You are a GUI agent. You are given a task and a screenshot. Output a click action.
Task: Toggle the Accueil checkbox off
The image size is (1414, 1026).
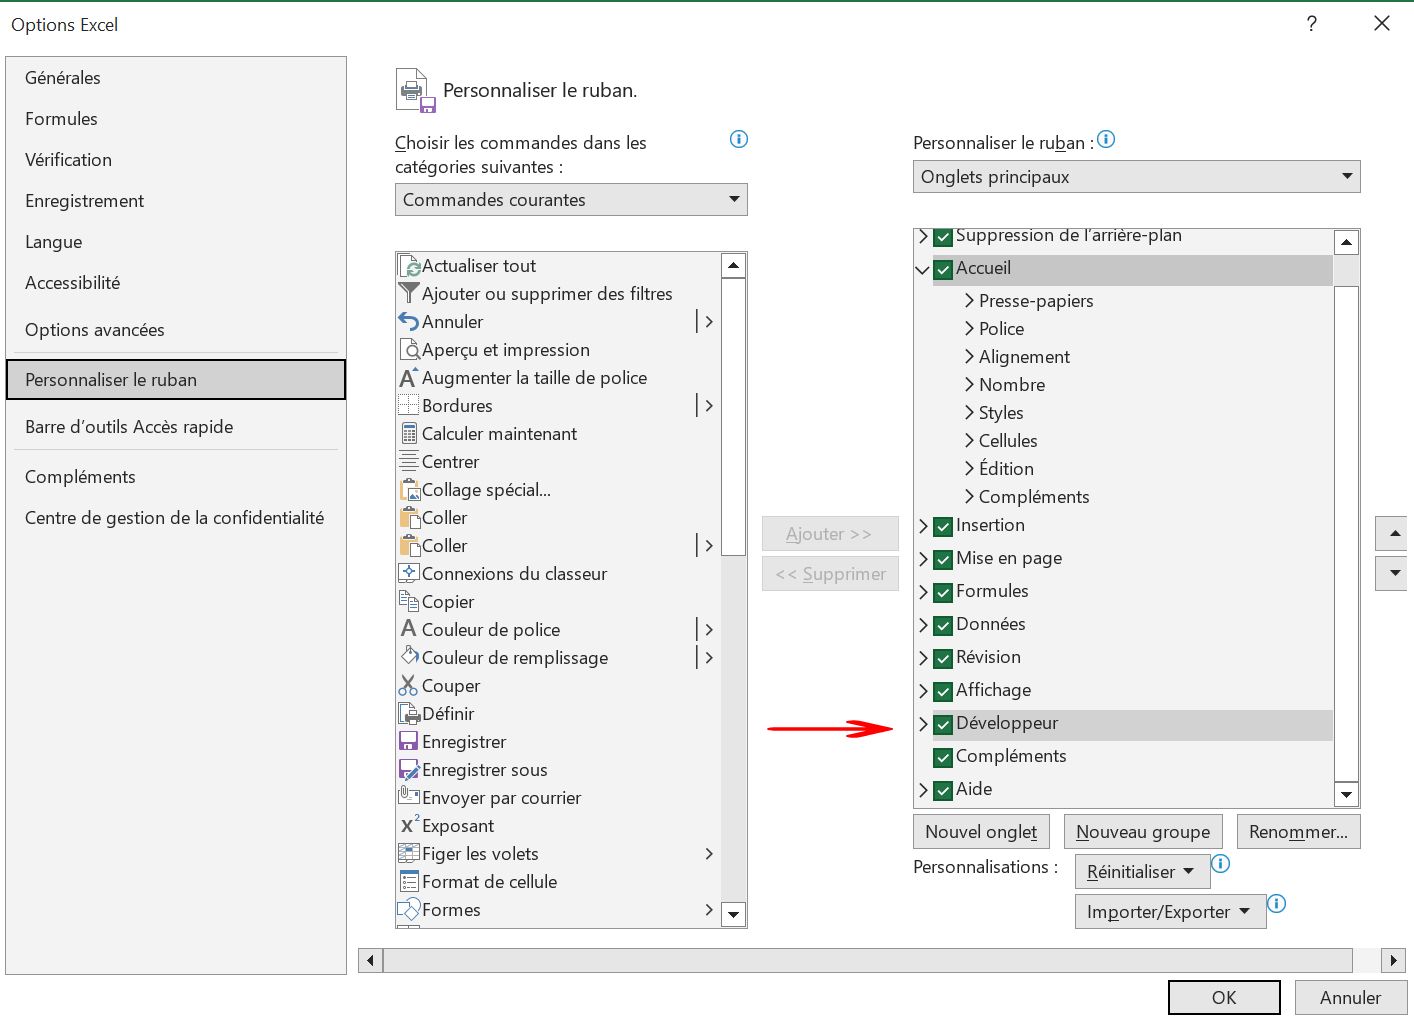pos(941,268)
